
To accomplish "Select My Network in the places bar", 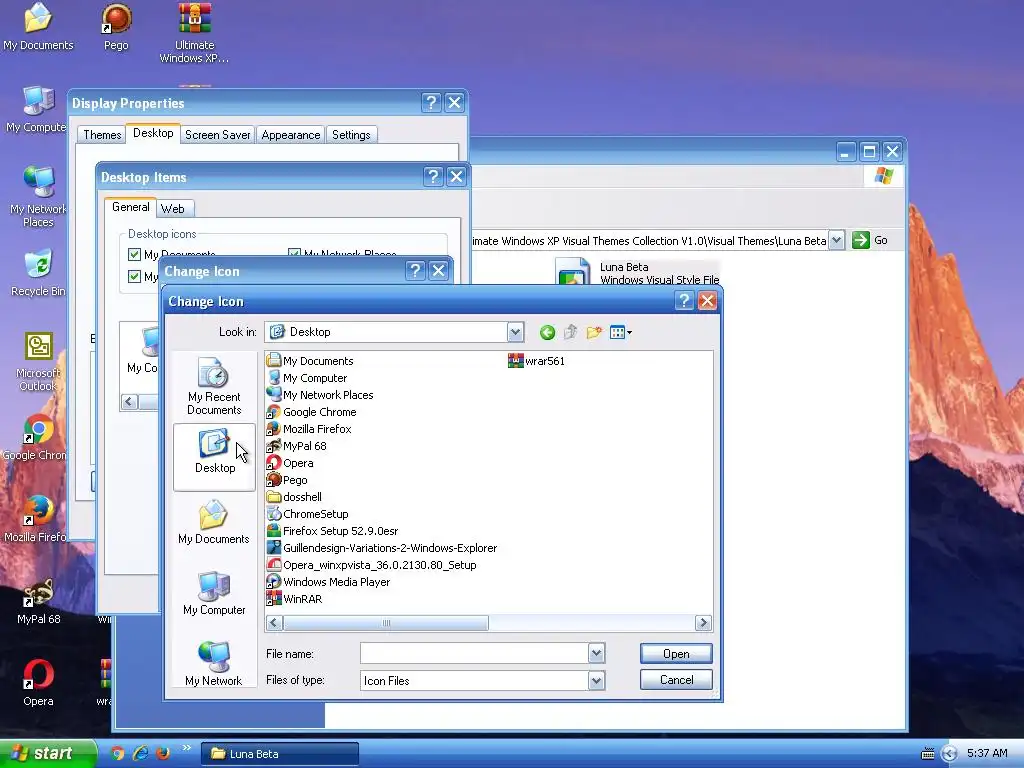I will pos(214,664).
